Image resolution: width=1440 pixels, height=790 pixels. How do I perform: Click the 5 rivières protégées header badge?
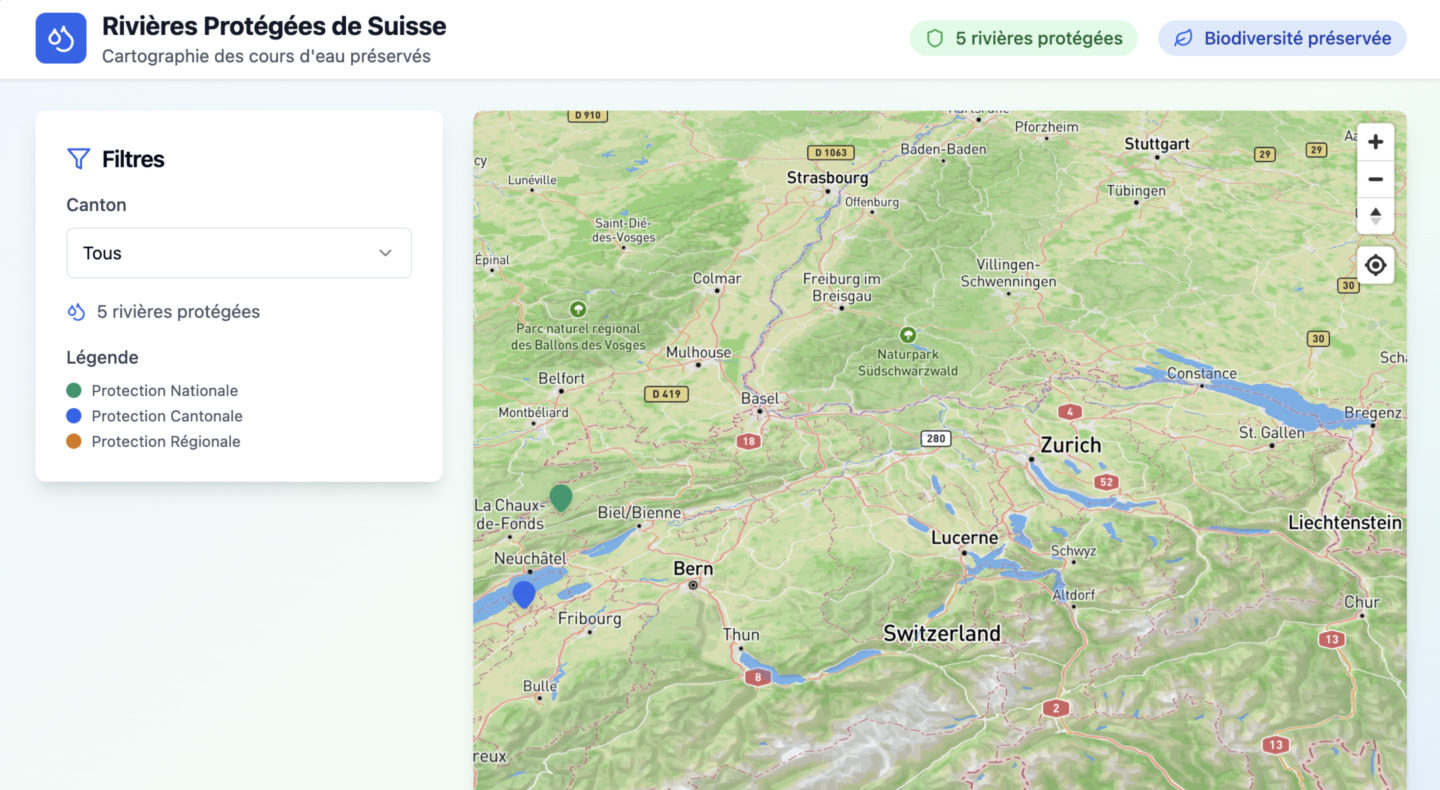pyautogui.click(x=1023, y=38)
